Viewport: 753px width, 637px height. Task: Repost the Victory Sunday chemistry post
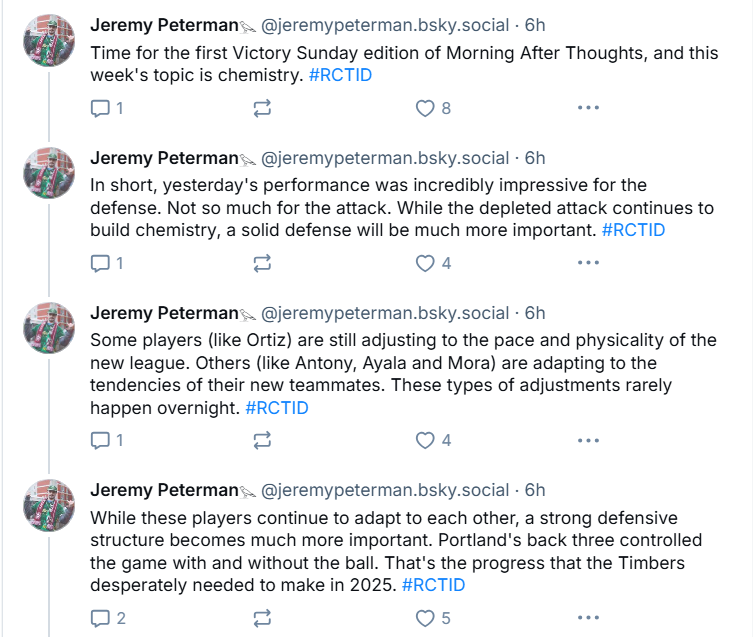(x=262, y=108)
